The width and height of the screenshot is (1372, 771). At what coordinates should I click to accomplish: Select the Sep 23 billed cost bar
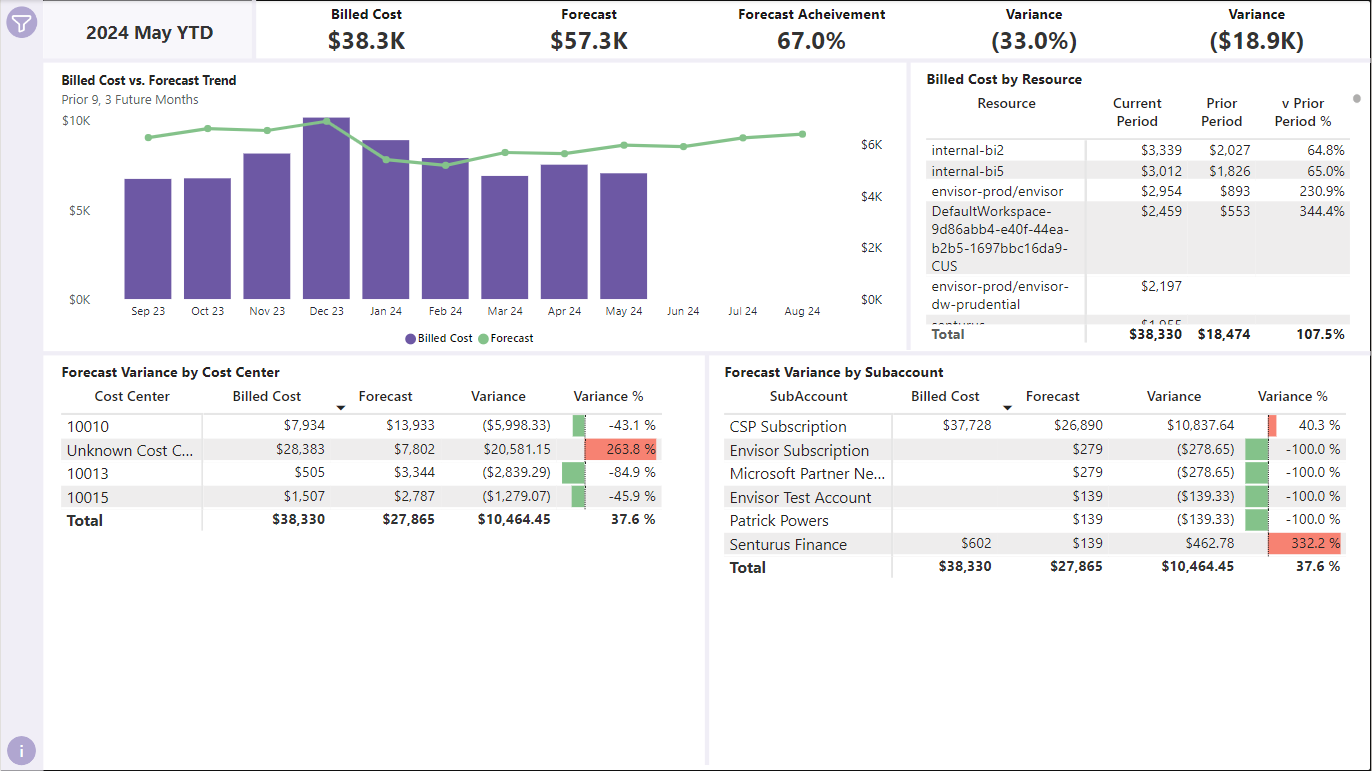click(148, 239)
